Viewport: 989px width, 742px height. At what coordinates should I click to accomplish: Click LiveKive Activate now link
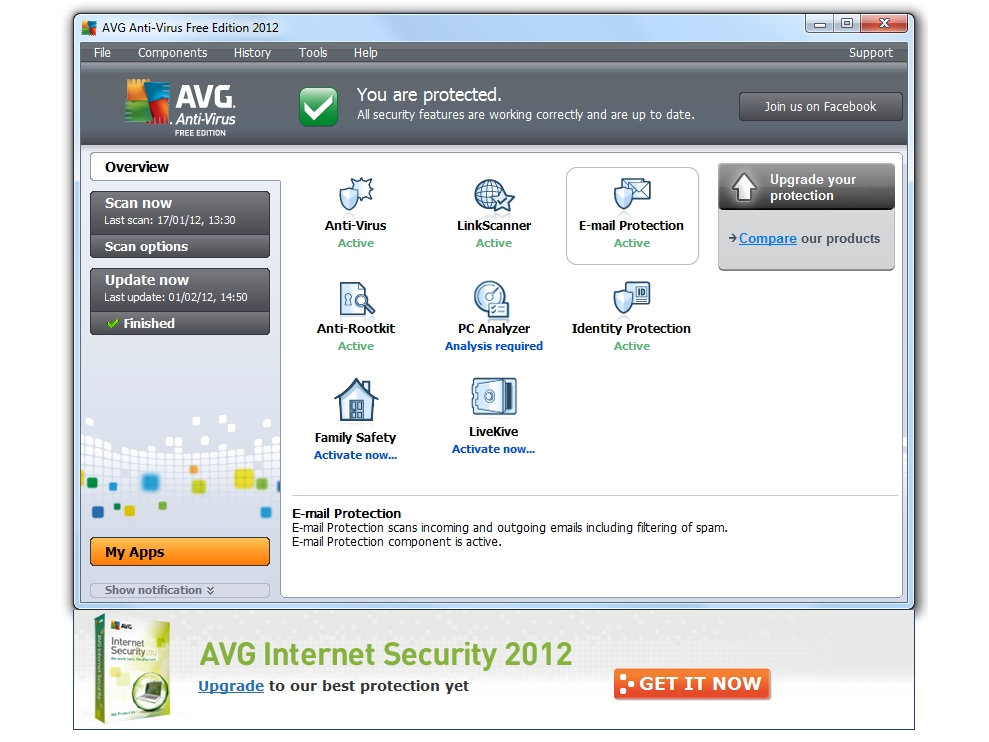494,449
